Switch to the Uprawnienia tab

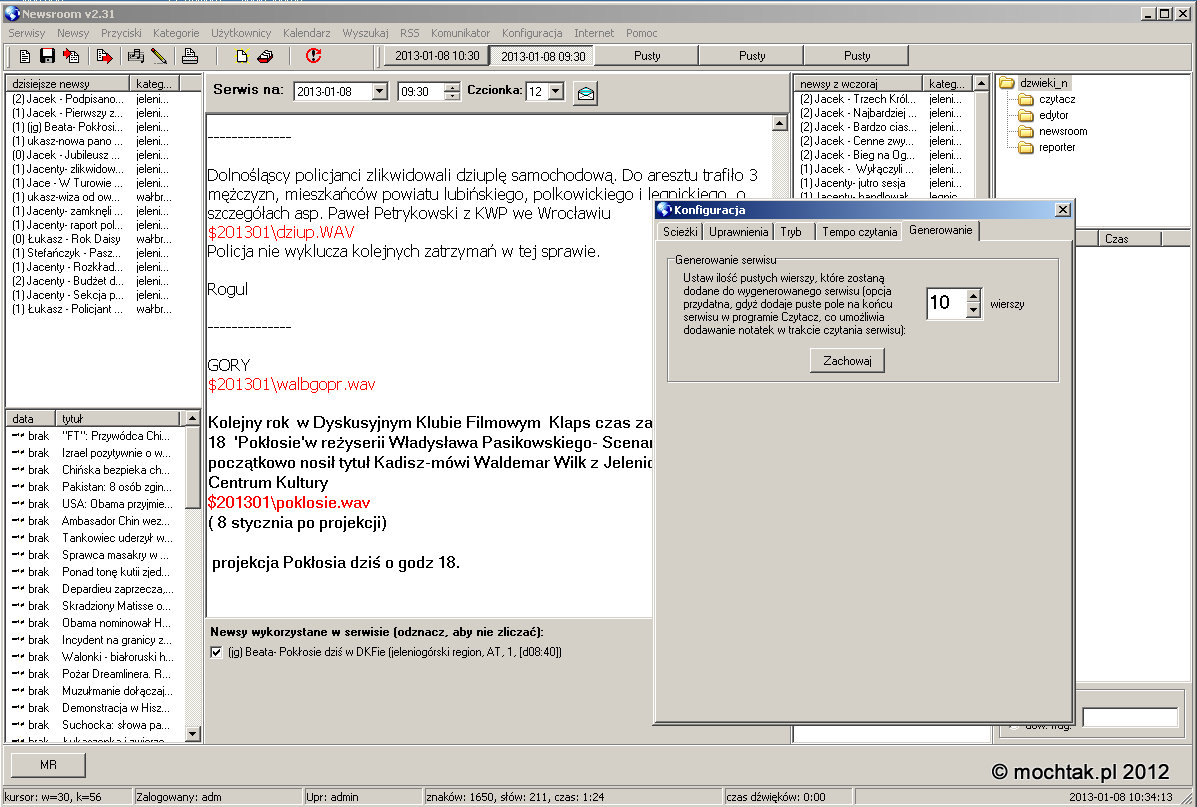tap(738, 232)
